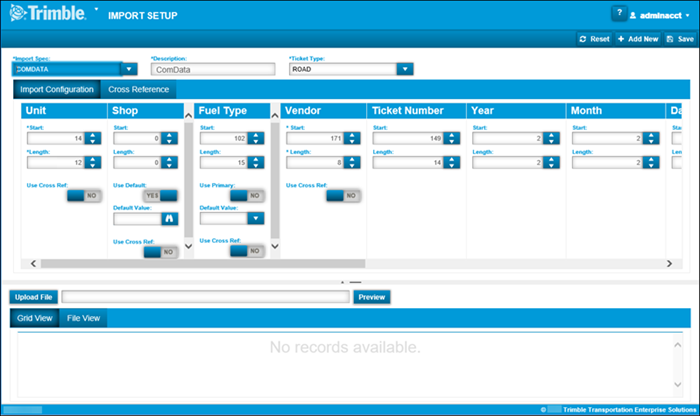
Task: Toggle Shop Use Cross Ref switch
Action: pos(161,252)
